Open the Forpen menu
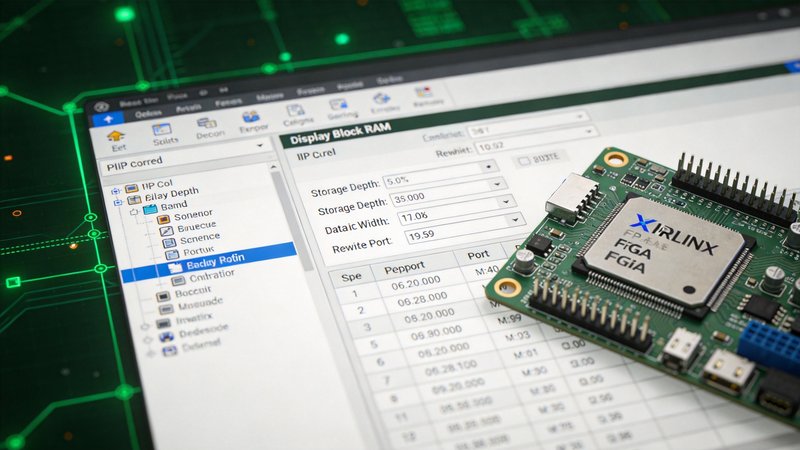 pos(310,91)
